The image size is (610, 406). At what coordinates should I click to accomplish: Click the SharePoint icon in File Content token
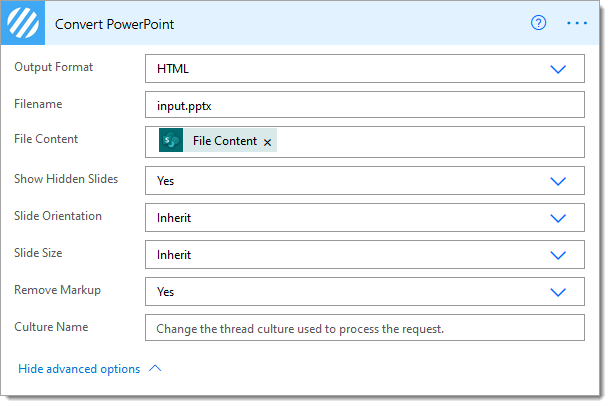[x=171, y=140]
